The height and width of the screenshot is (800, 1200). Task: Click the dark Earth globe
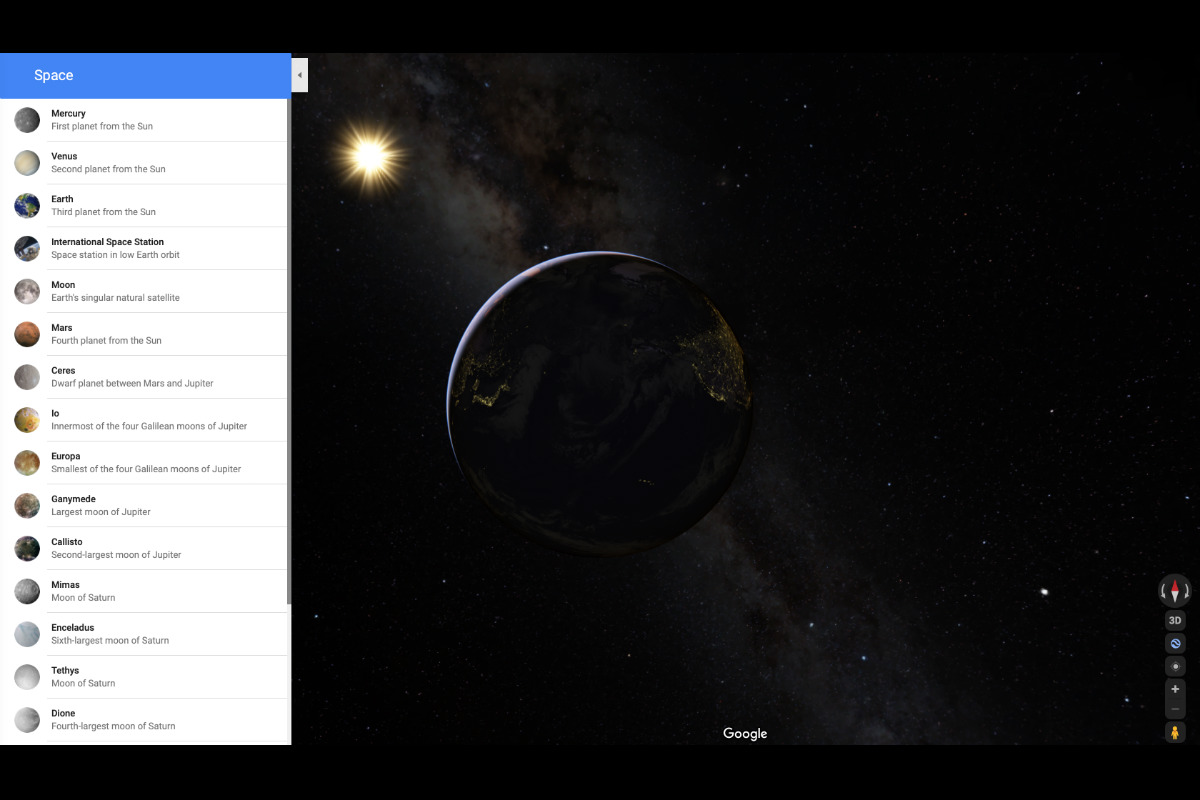click(600, 403)
